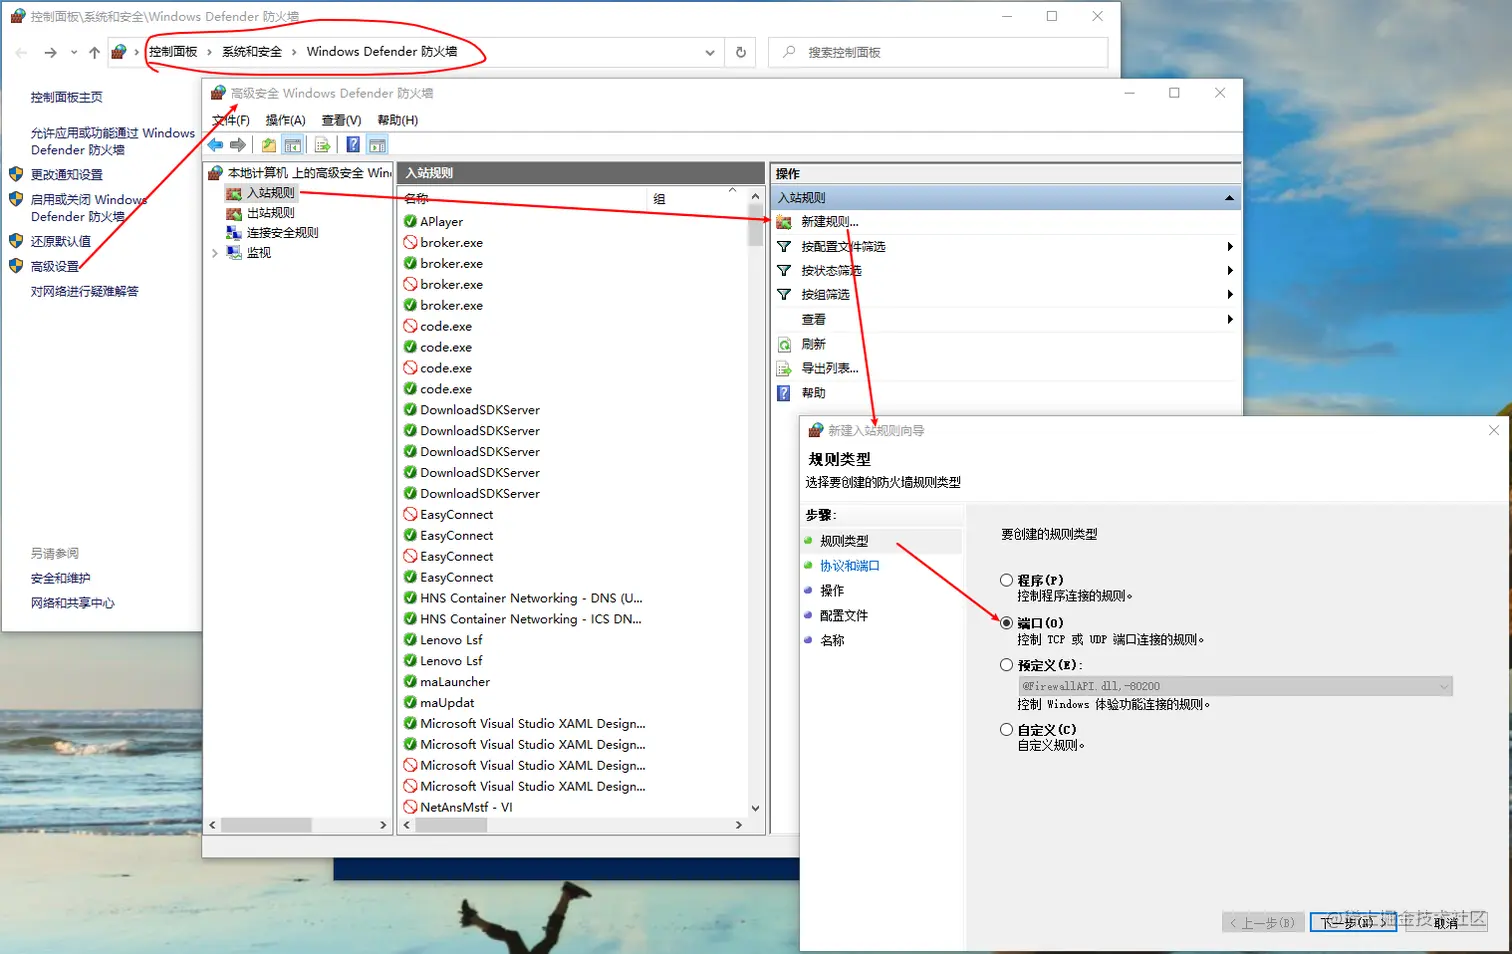Toggle the show/hide console tree toolbar icon
Viewport: 1512px width, 954px height.
pos(293,145)
